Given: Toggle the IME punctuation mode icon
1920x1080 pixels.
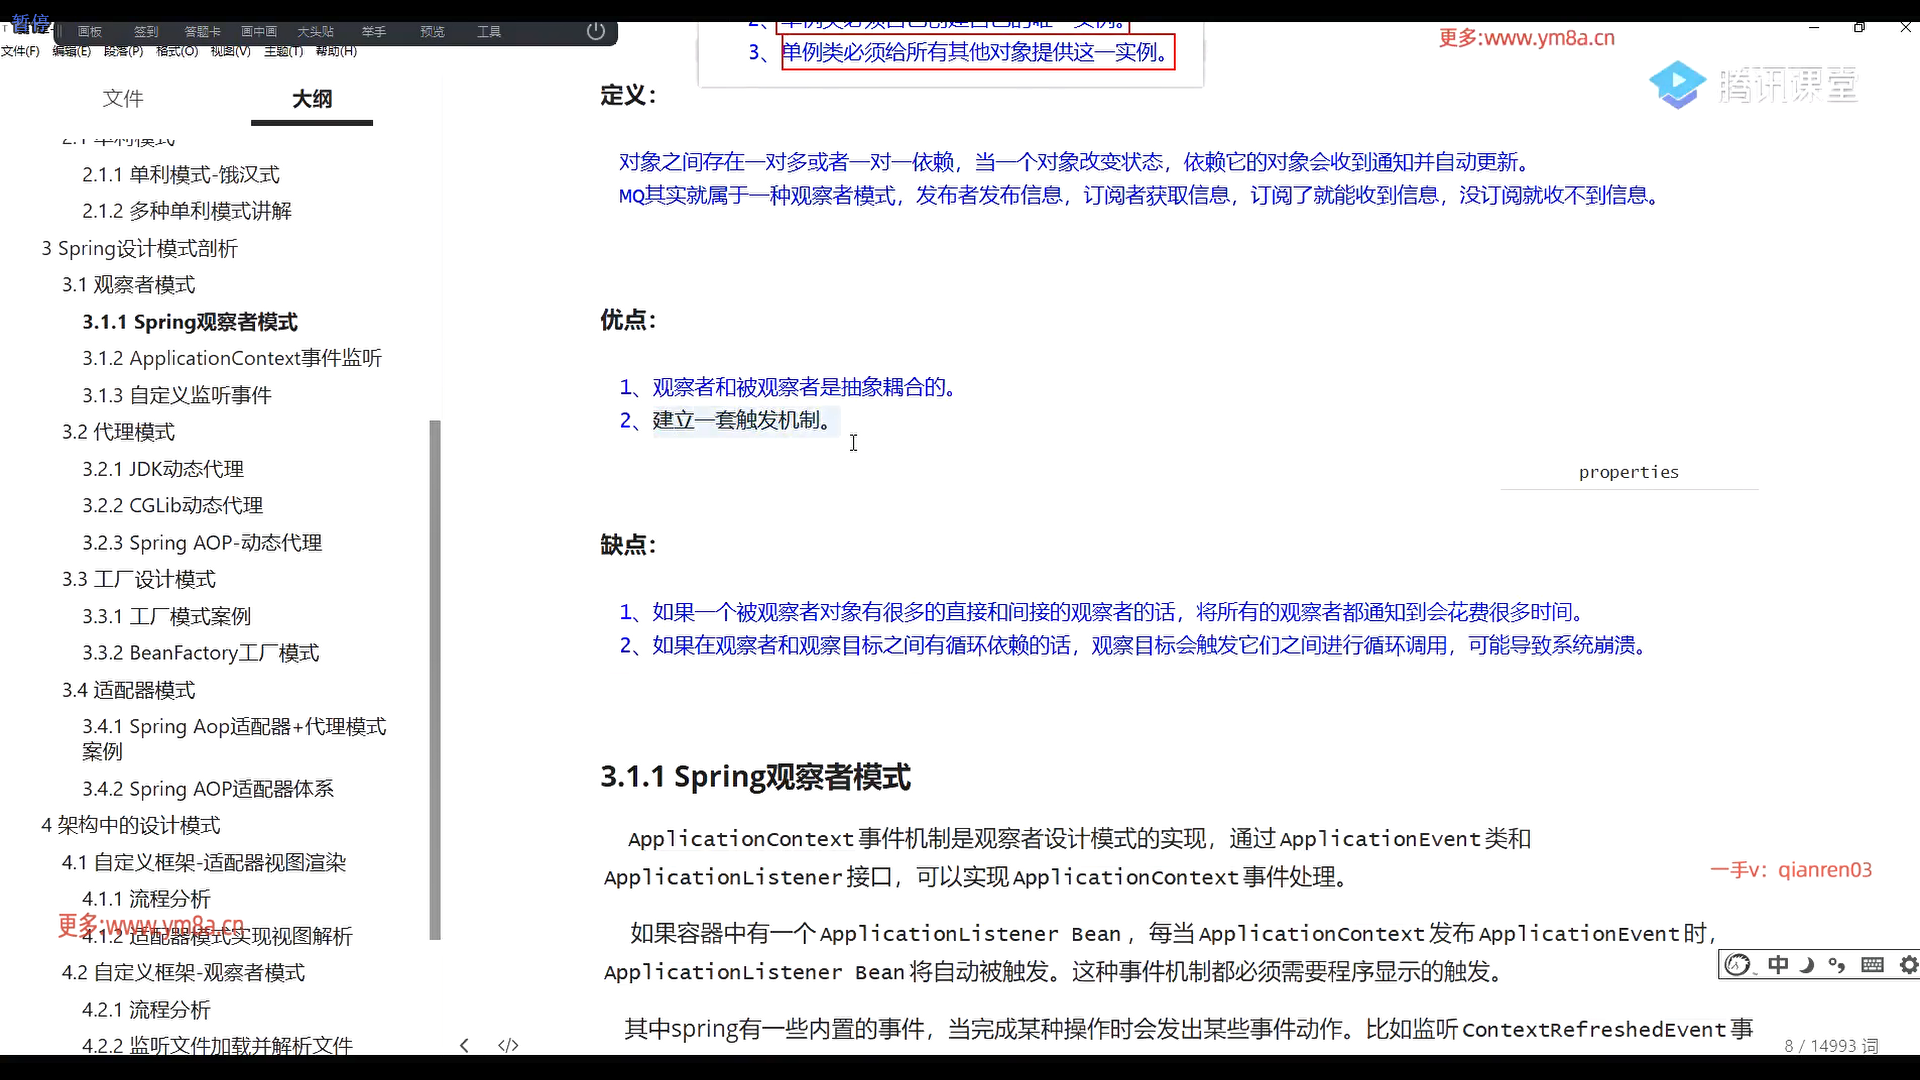Looking at the screenshot, I should click(1837, 965).
